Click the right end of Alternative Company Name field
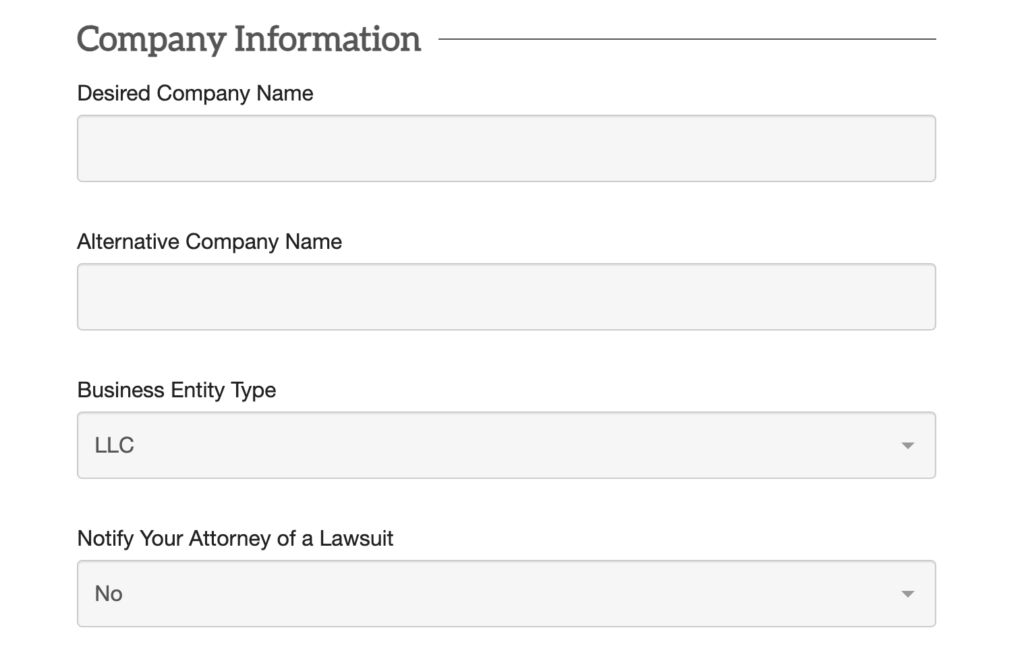The image size is (1024, 657). 920,297
